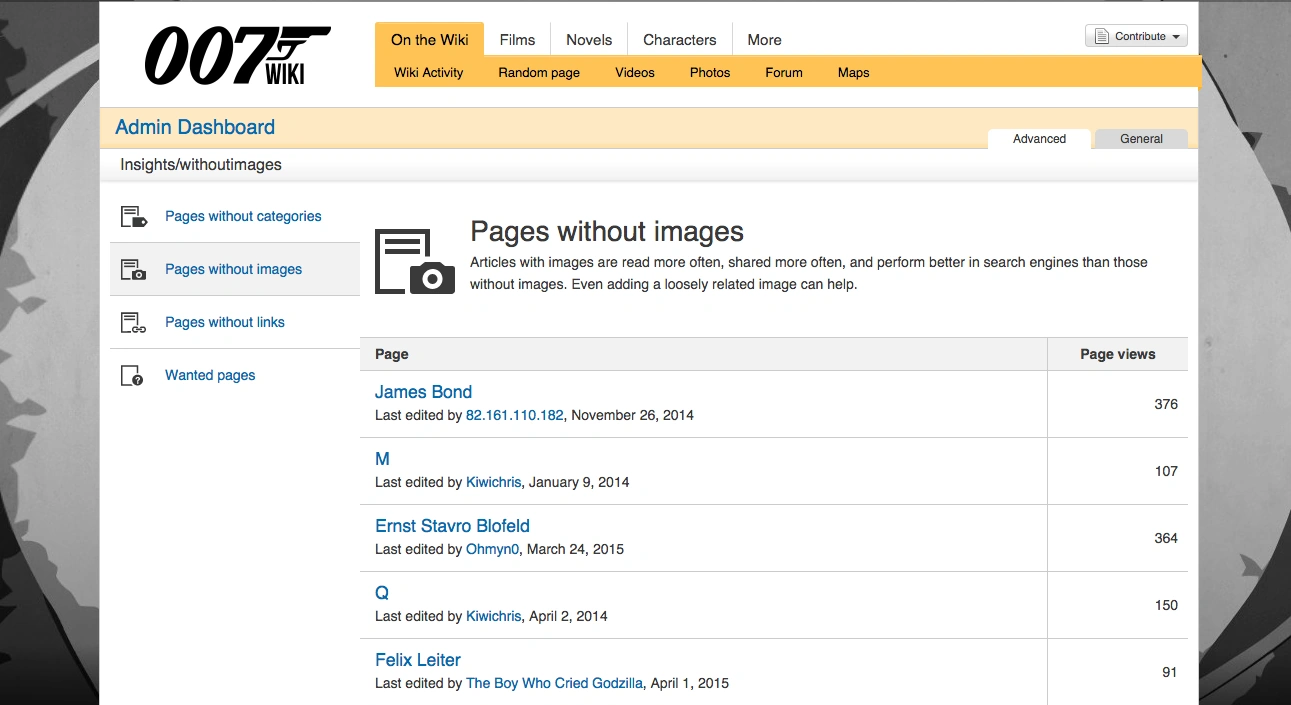Open the Admin Dashboard heading link

coord(195,127)
